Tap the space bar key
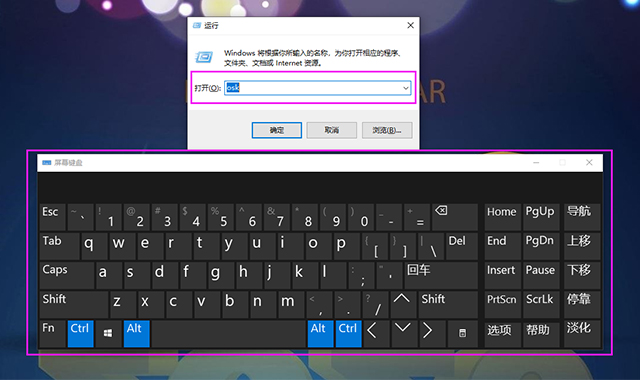 (x=229, y=333)
